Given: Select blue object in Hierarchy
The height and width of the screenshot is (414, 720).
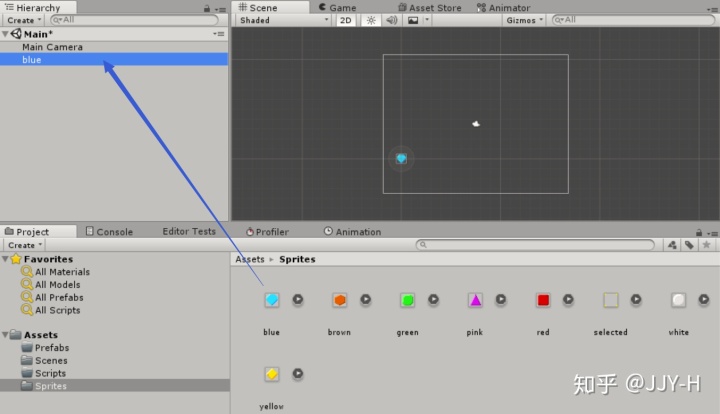Looking at the screenshot, I should pos(114,59).
